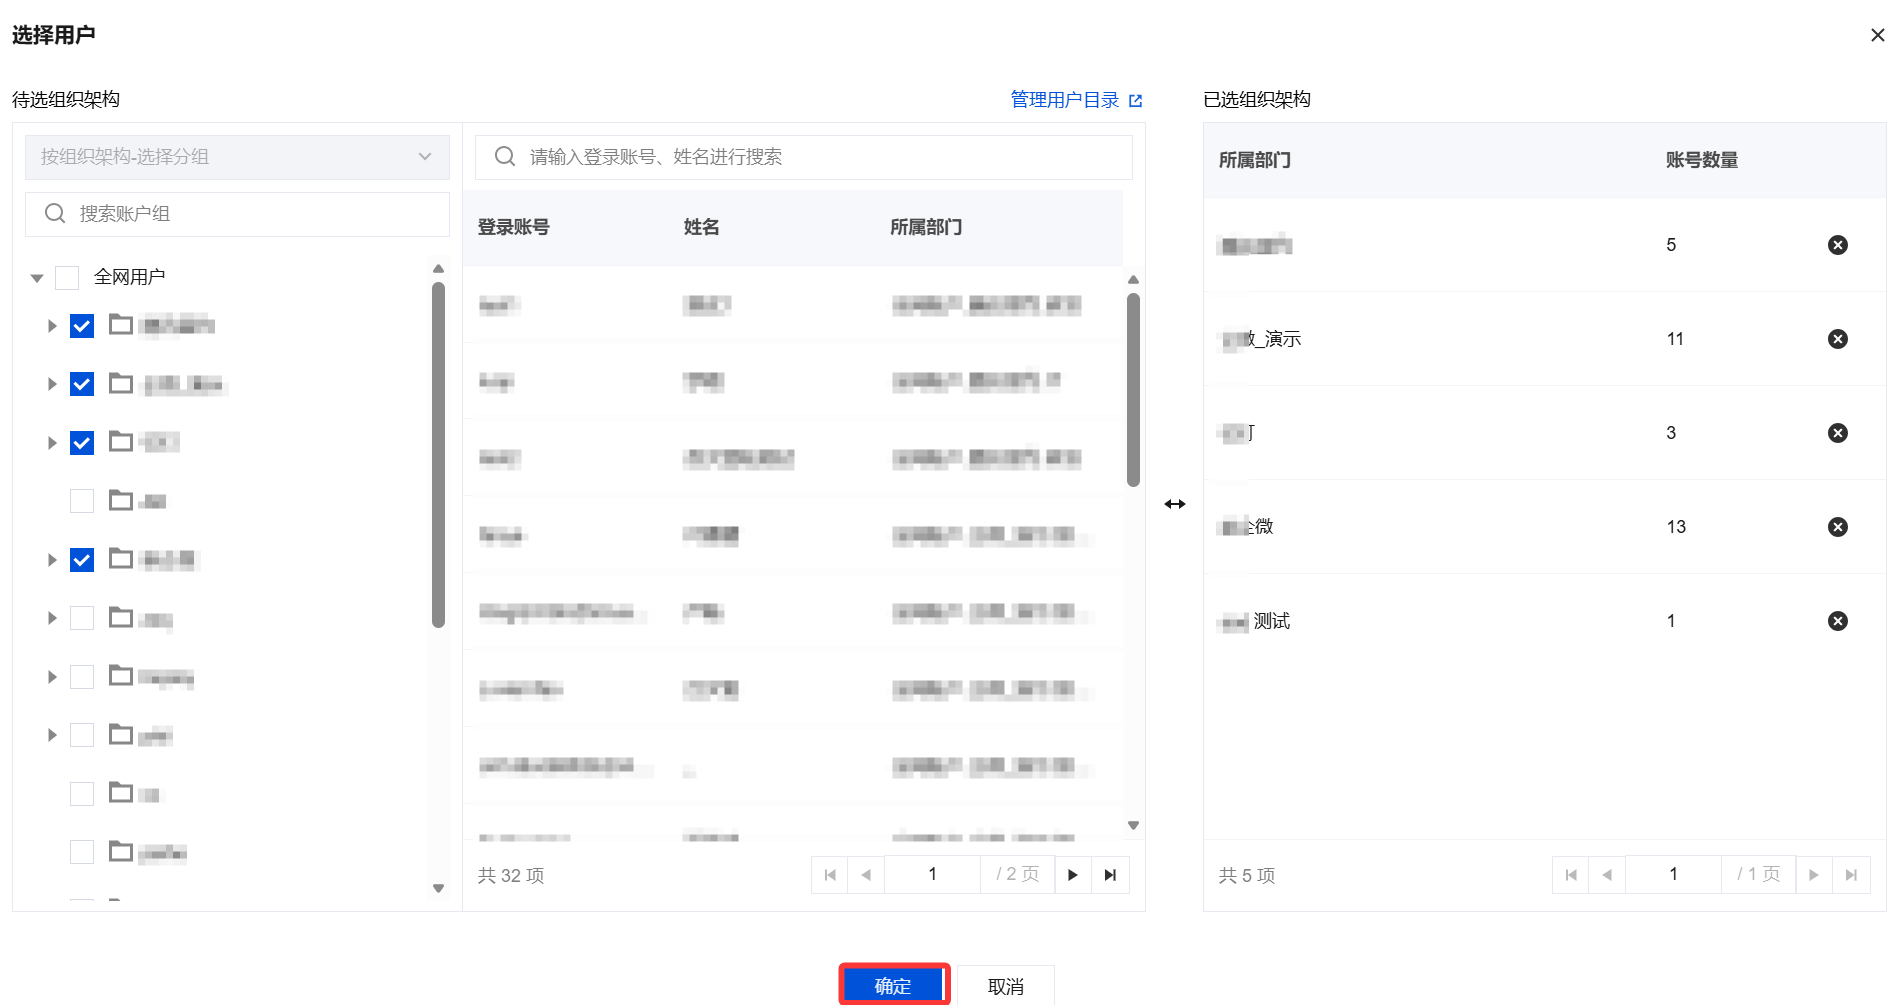This screenshot has height=1005, width=1887.
Task: Remove the department row with 5 accounts
Action: click(x=1837, y=245)
